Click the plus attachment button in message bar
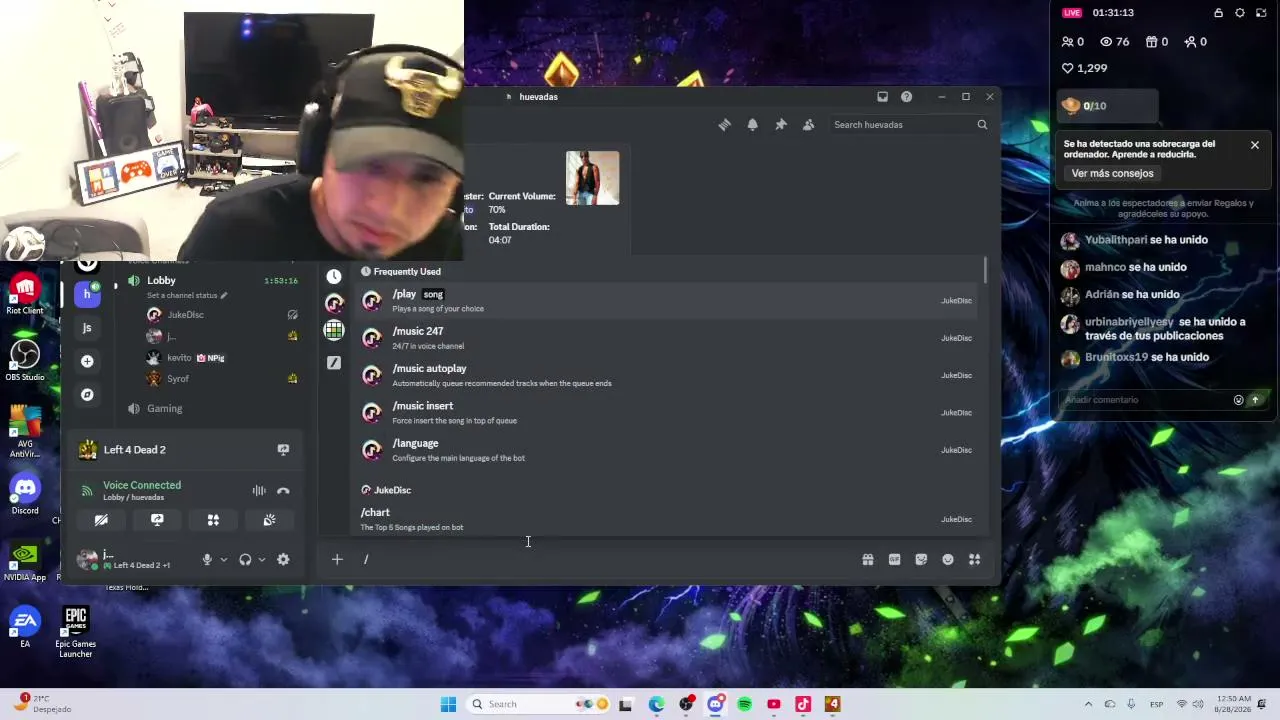Viewport: 1280px width, 720px height. [x=337, y=560]
